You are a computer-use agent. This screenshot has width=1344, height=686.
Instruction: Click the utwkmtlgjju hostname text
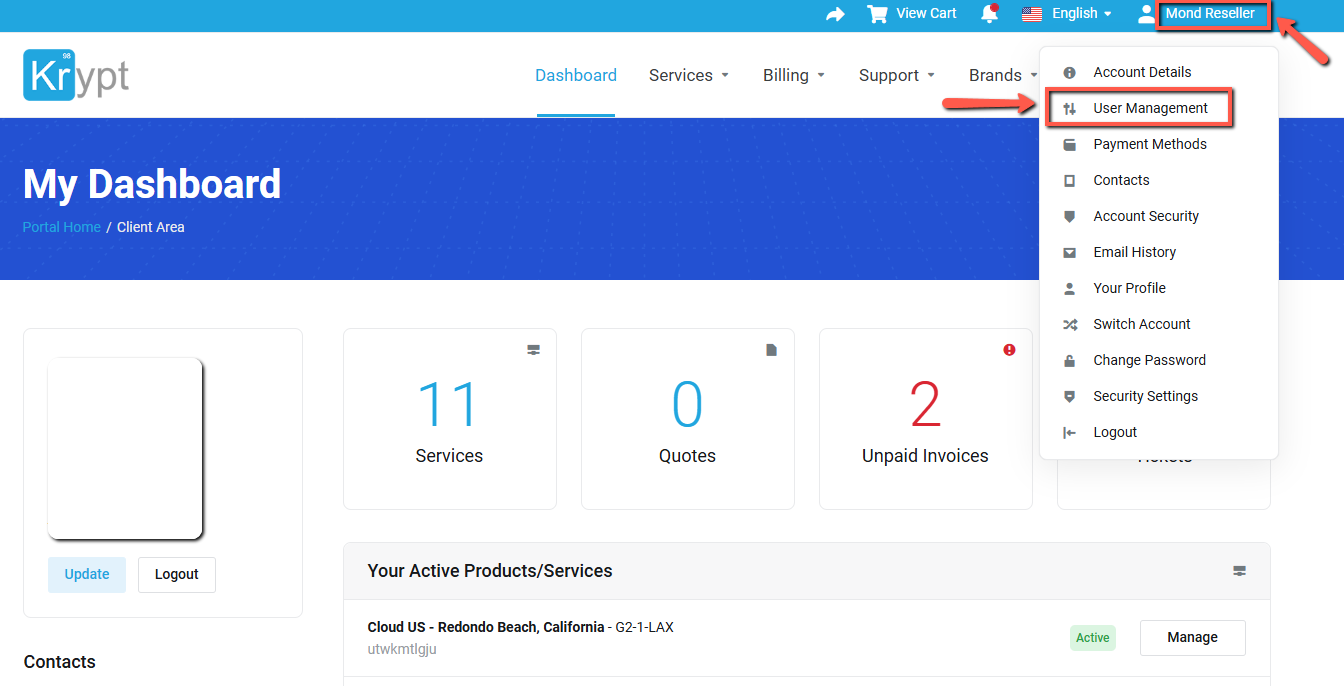[402, 649]
